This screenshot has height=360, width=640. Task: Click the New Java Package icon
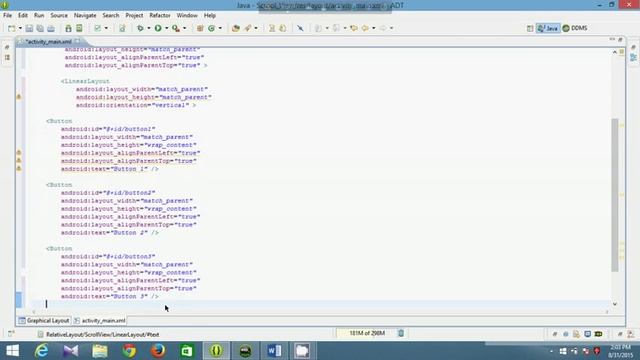click(x=200, y=28)
